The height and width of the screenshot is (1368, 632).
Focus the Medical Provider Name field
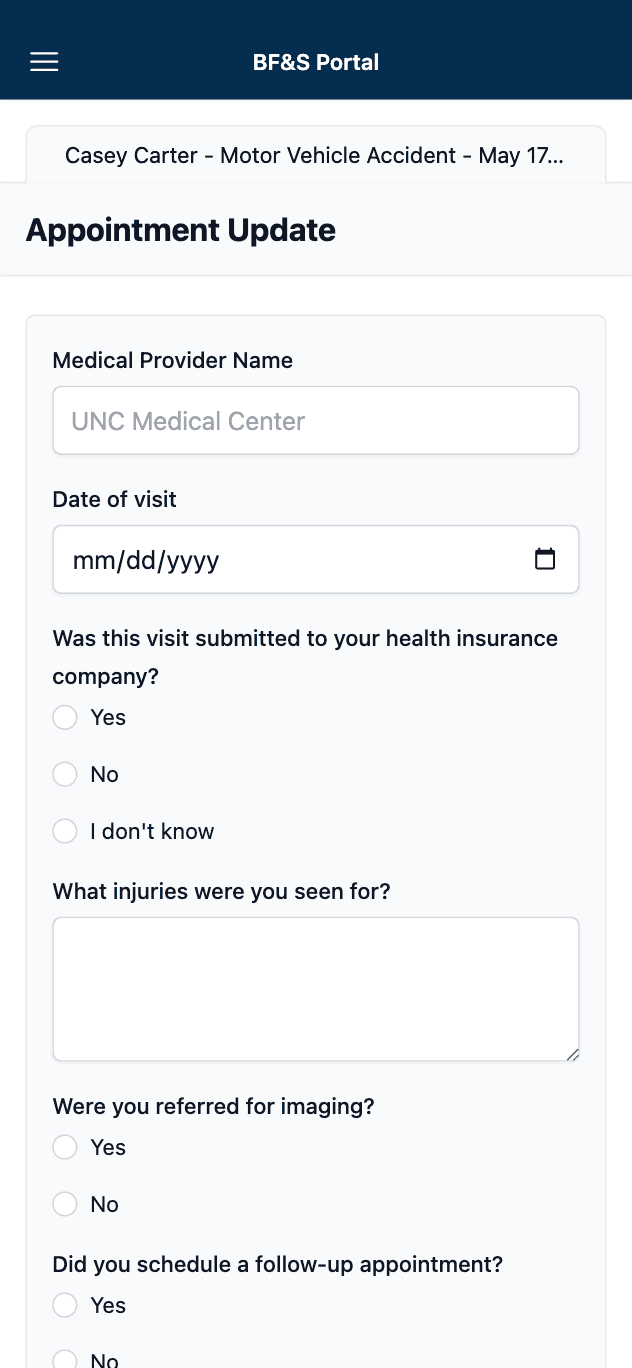click(316, 421)
